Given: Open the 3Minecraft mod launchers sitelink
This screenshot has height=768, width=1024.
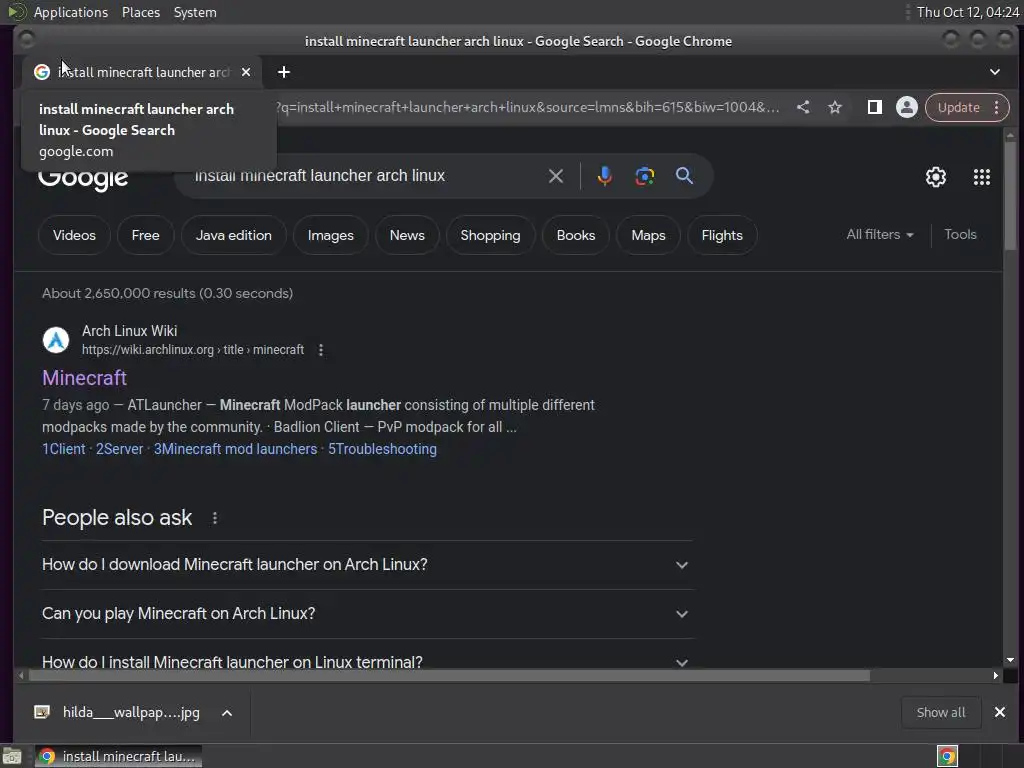Looking at the screenshot, I should pyautogui.click(x=235, y=449).
